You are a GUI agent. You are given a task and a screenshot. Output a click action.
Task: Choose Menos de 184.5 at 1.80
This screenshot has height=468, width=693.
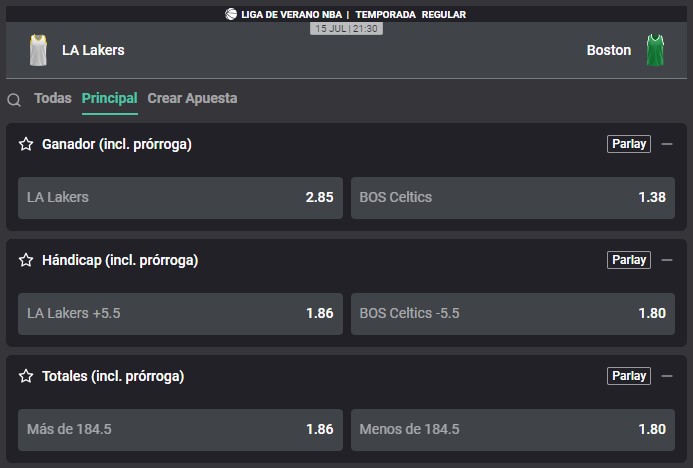coord(513,430)
